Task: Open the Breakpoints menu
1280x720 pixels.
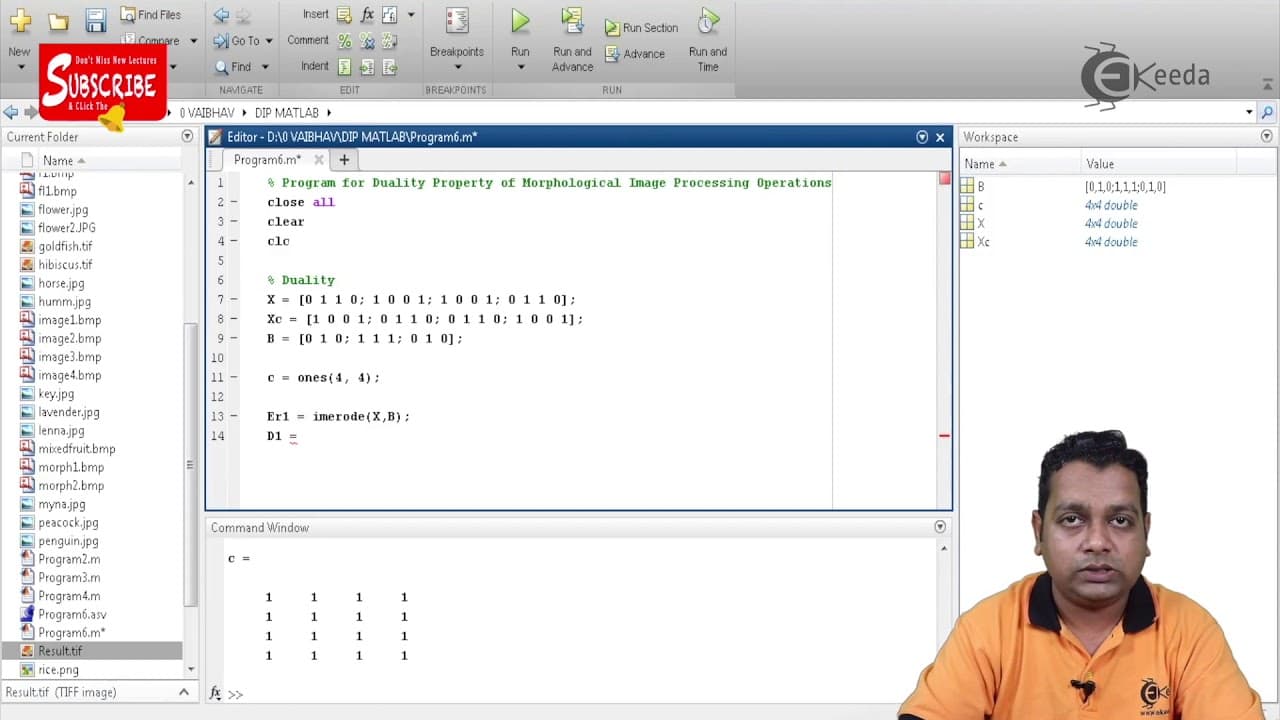Action: click(x=457, y=40)
